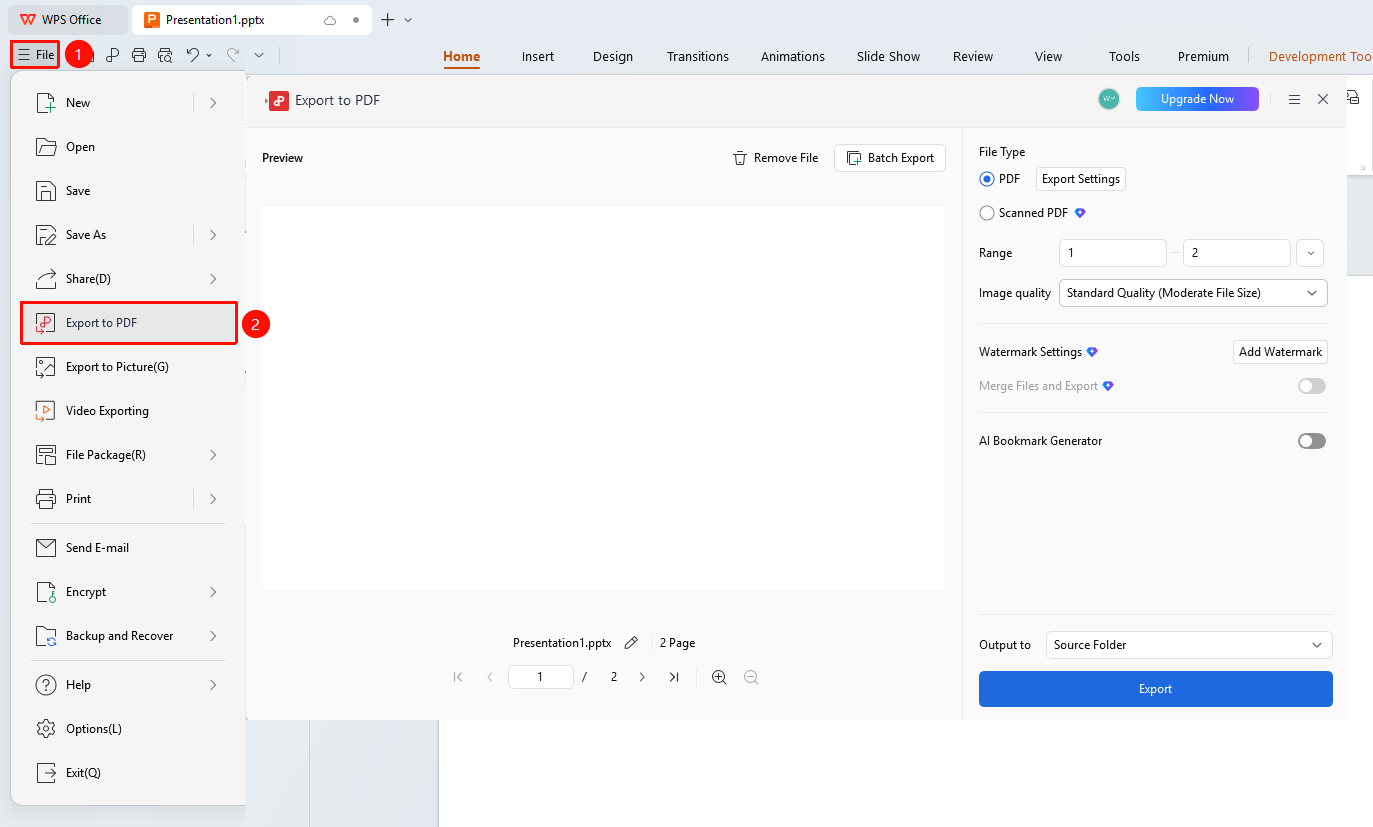Viewport: 1373px width, 827px height.
Task: Click the Batch Export button
Action: click(890, 158)
